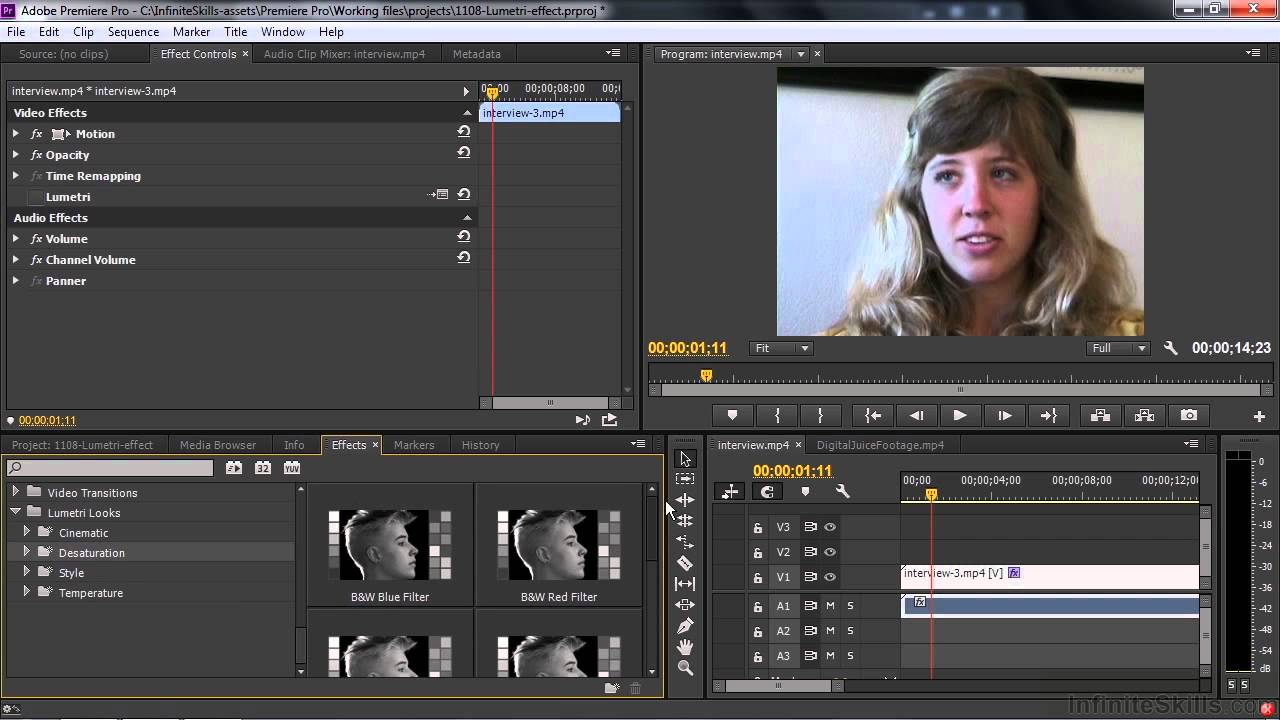This screenshot has width=1280, height=720.
Task: Click Mark Out button
Action: point(820,416)
